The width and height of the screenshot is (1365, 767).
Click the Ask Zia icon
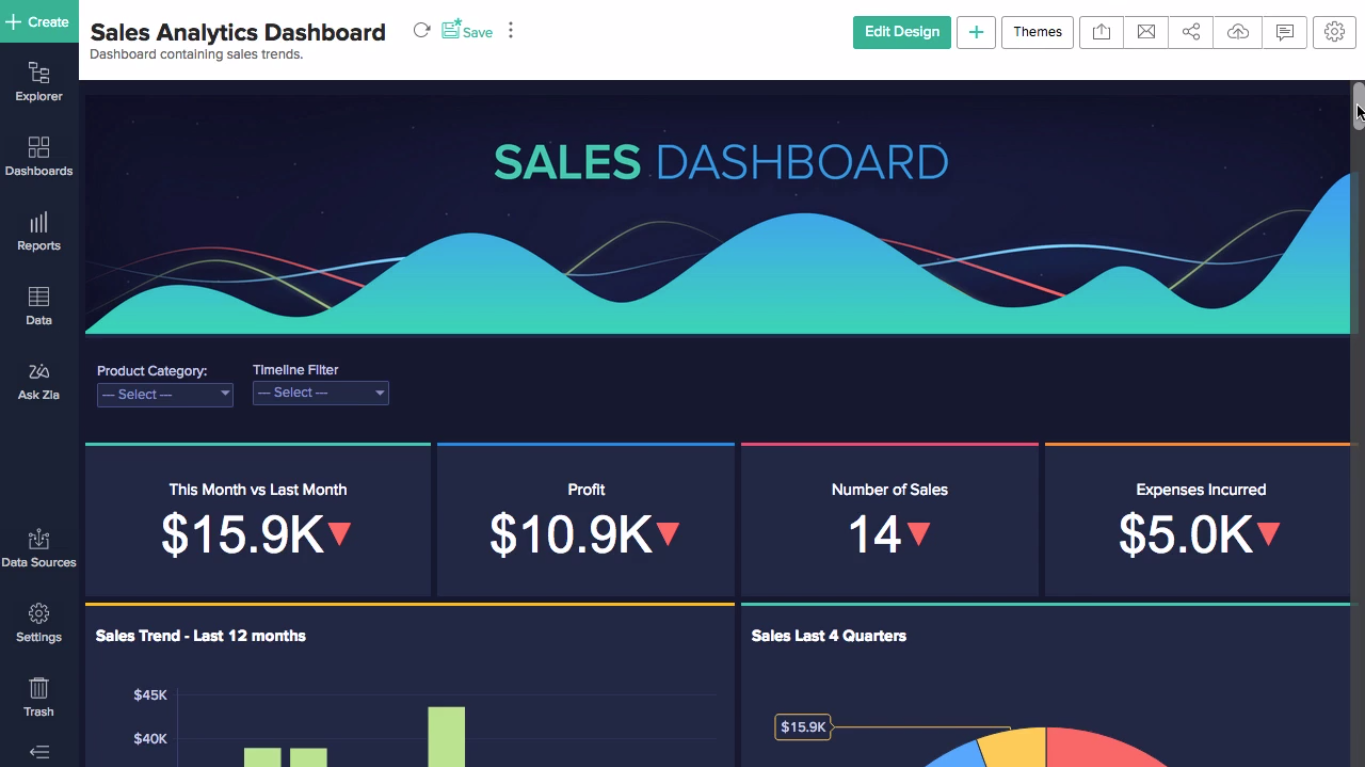(x=38, y=379)
